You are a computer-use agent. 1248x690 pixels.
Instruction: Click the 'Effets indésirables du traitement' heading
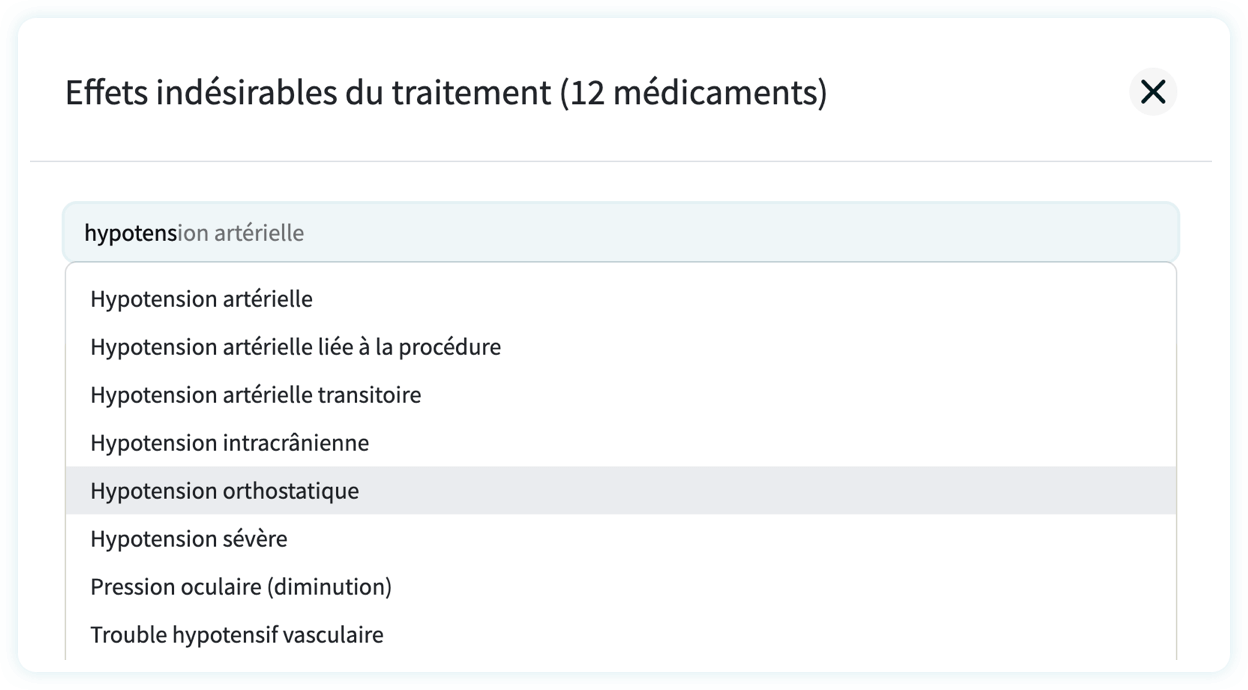click(308, 93)
